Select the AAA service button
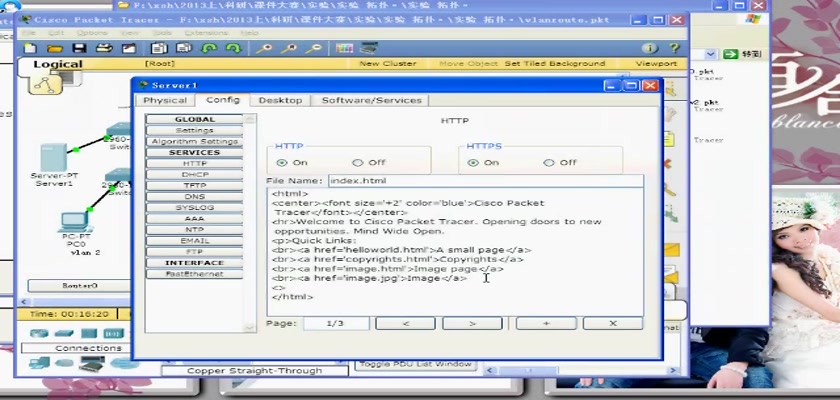The height and width of the screenshot is (400, 840). [x=194, y=219]
